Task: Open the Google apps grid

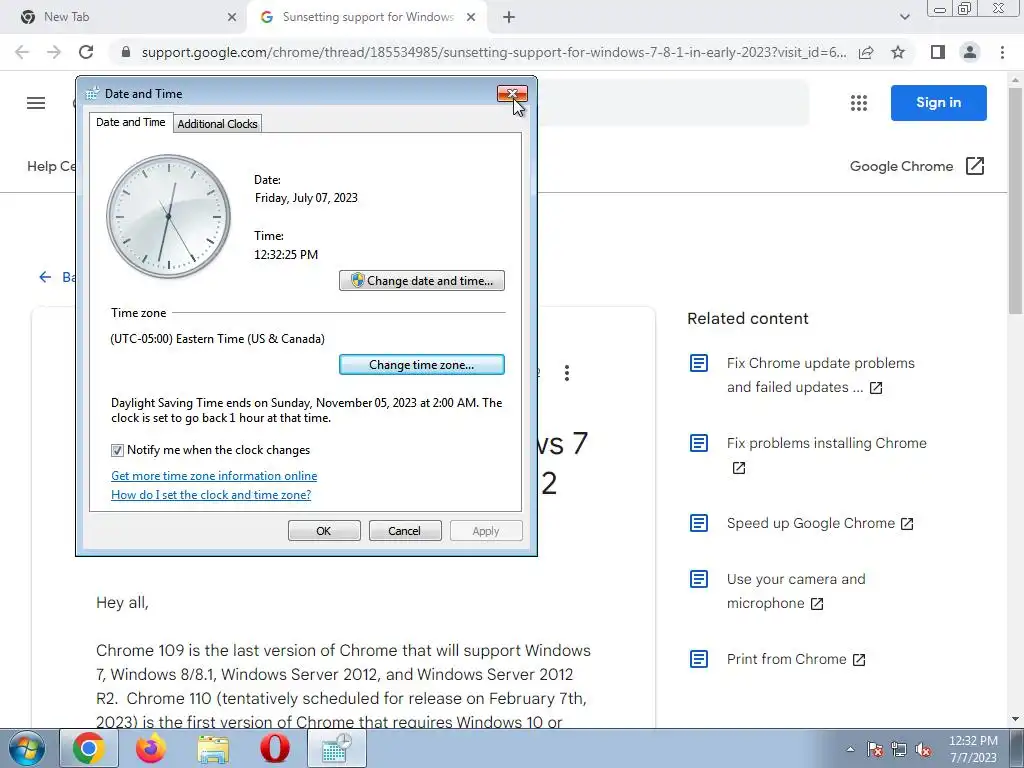Action: 859,103
